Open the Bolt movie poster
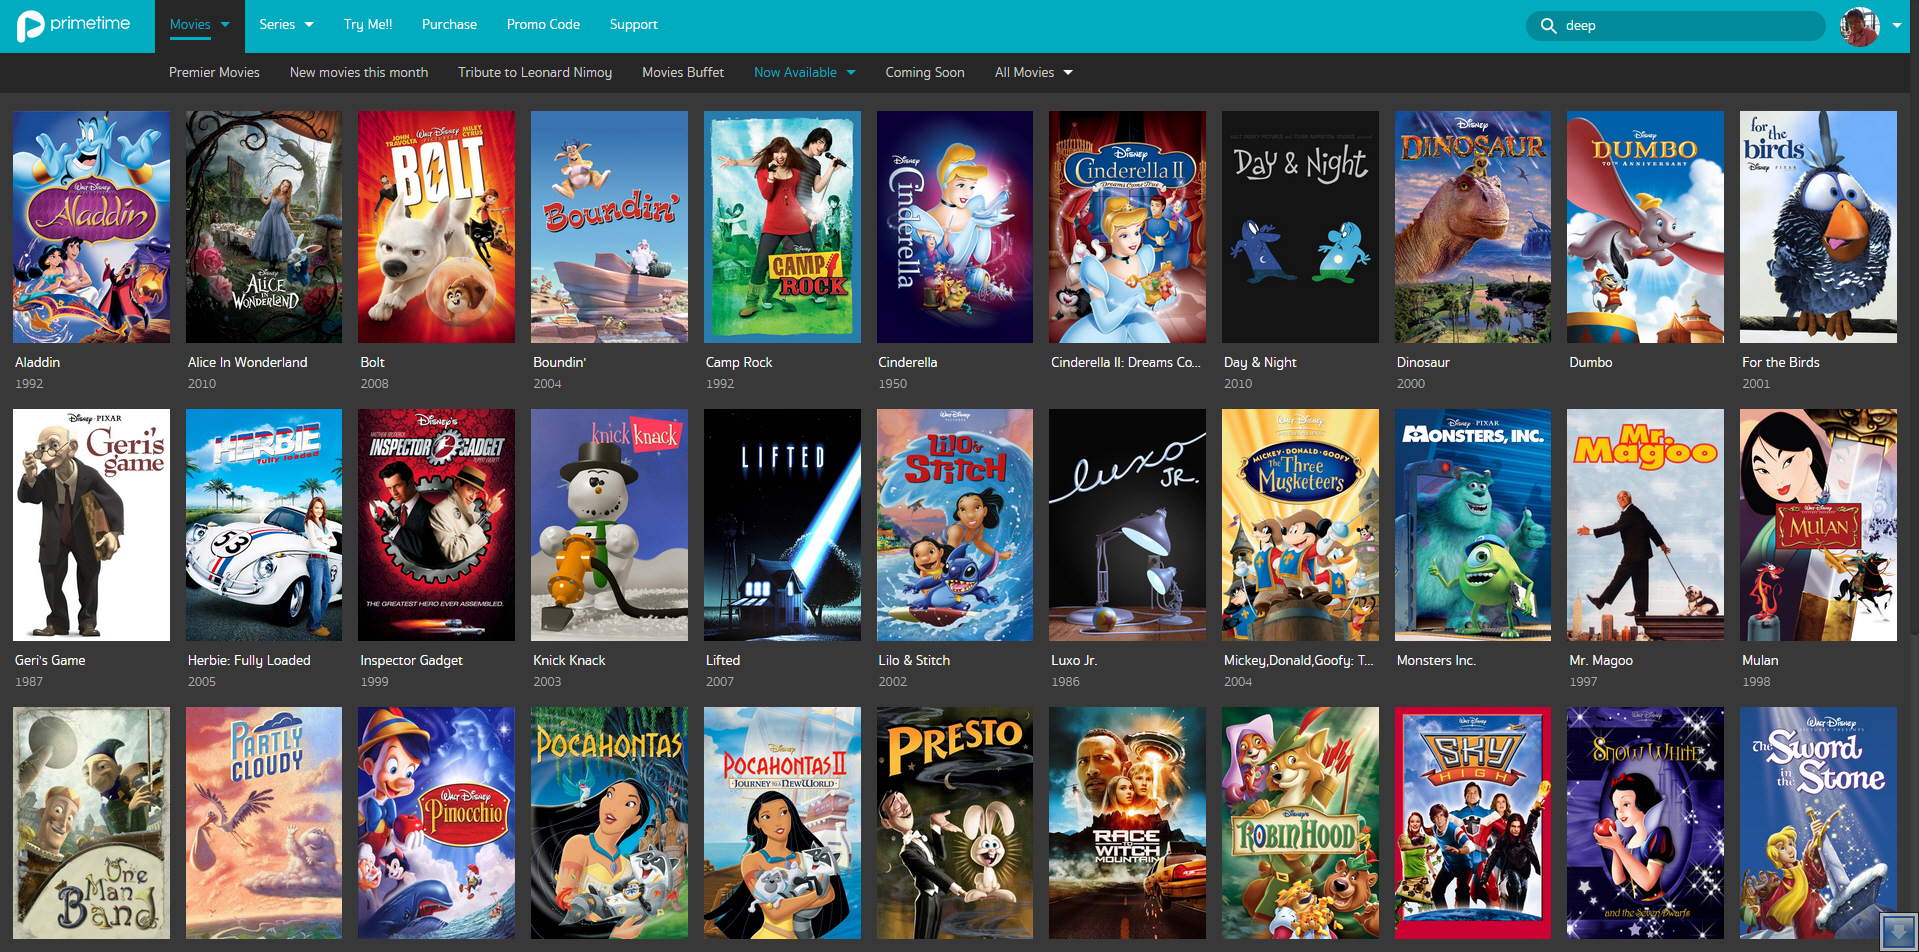This screenshot has height=952, width=1919. click(436, 227)
